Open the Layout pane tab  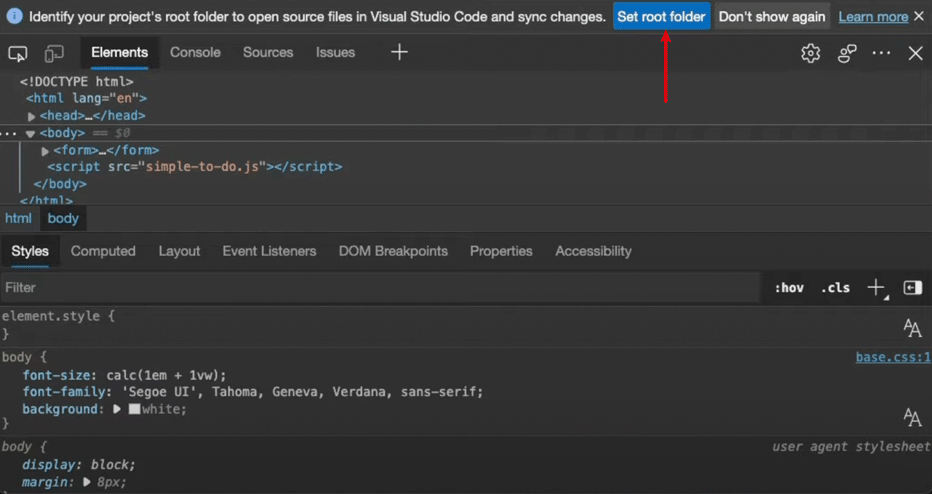point(180,251)
